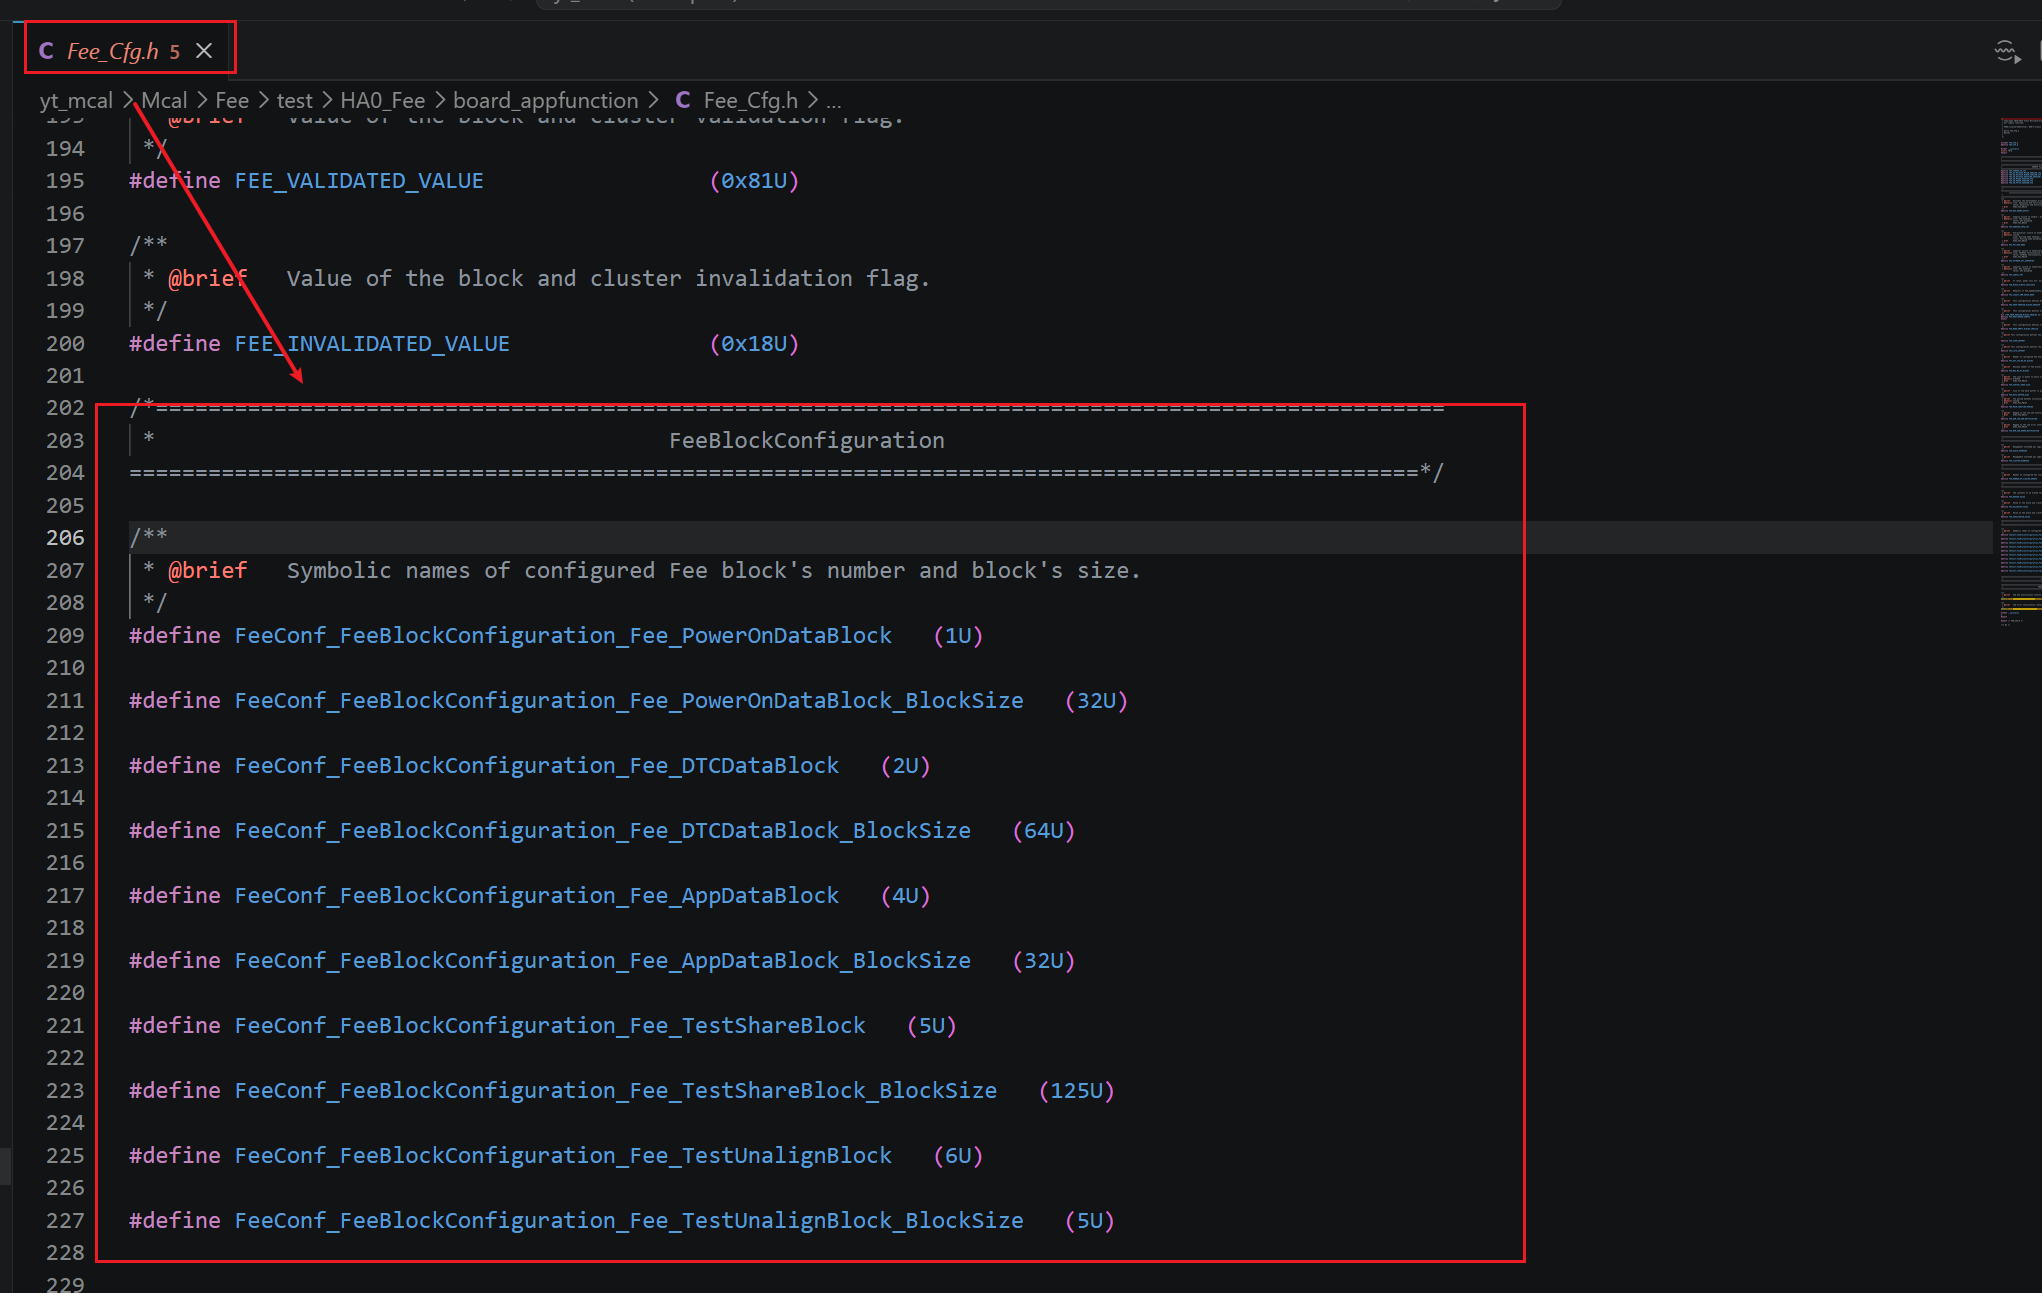Click the Fee breadcrumb folder
This screenshot has height=1293, width=2042.
pyautogui.click(x=232, y=100)
